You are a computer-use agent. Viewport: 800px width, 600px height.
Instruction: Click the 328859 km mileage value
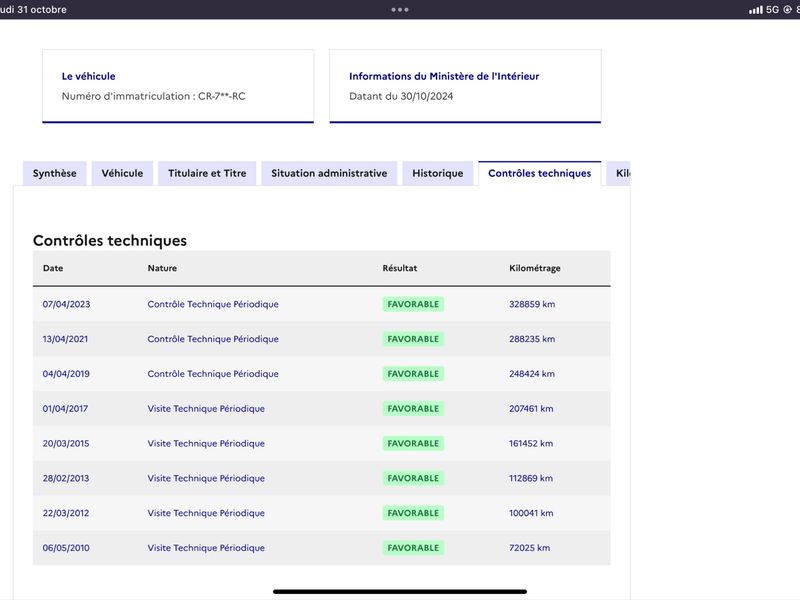click(532, 304)
